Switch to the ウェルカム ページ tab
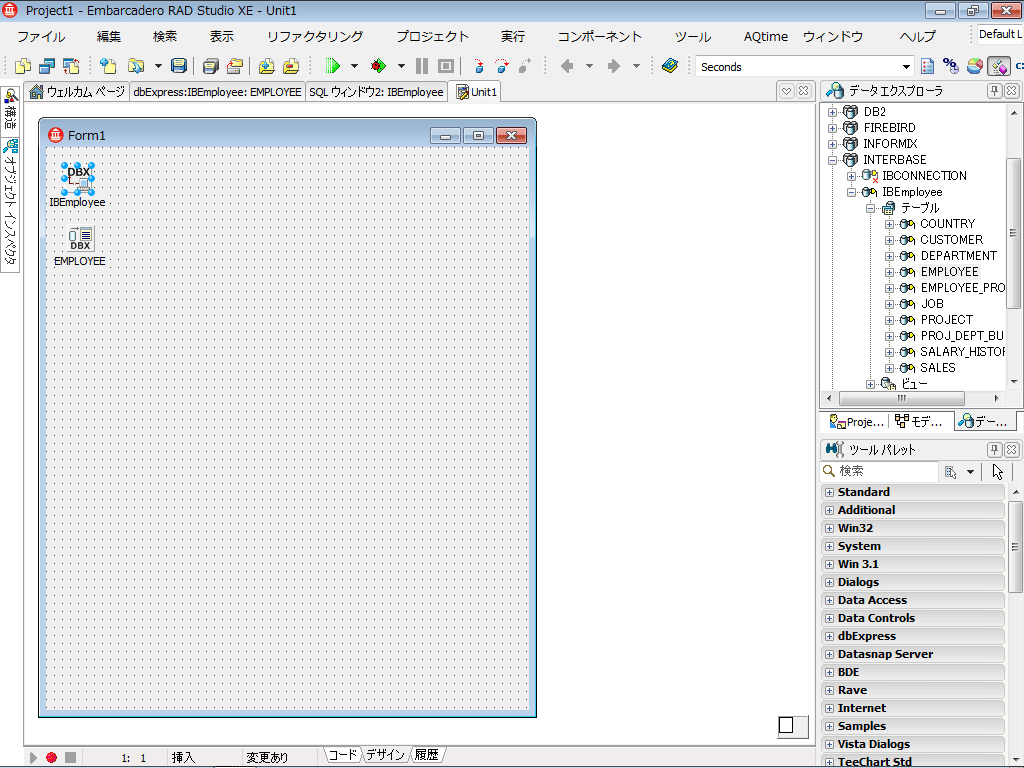Viewport: 1024px width, 768px height. (x=77, y=92)
